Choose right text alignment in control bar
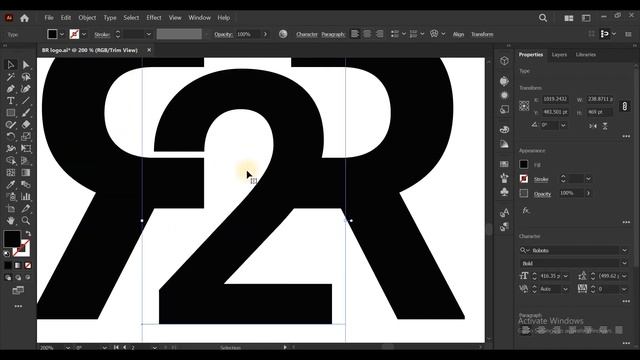 (380, 34)
